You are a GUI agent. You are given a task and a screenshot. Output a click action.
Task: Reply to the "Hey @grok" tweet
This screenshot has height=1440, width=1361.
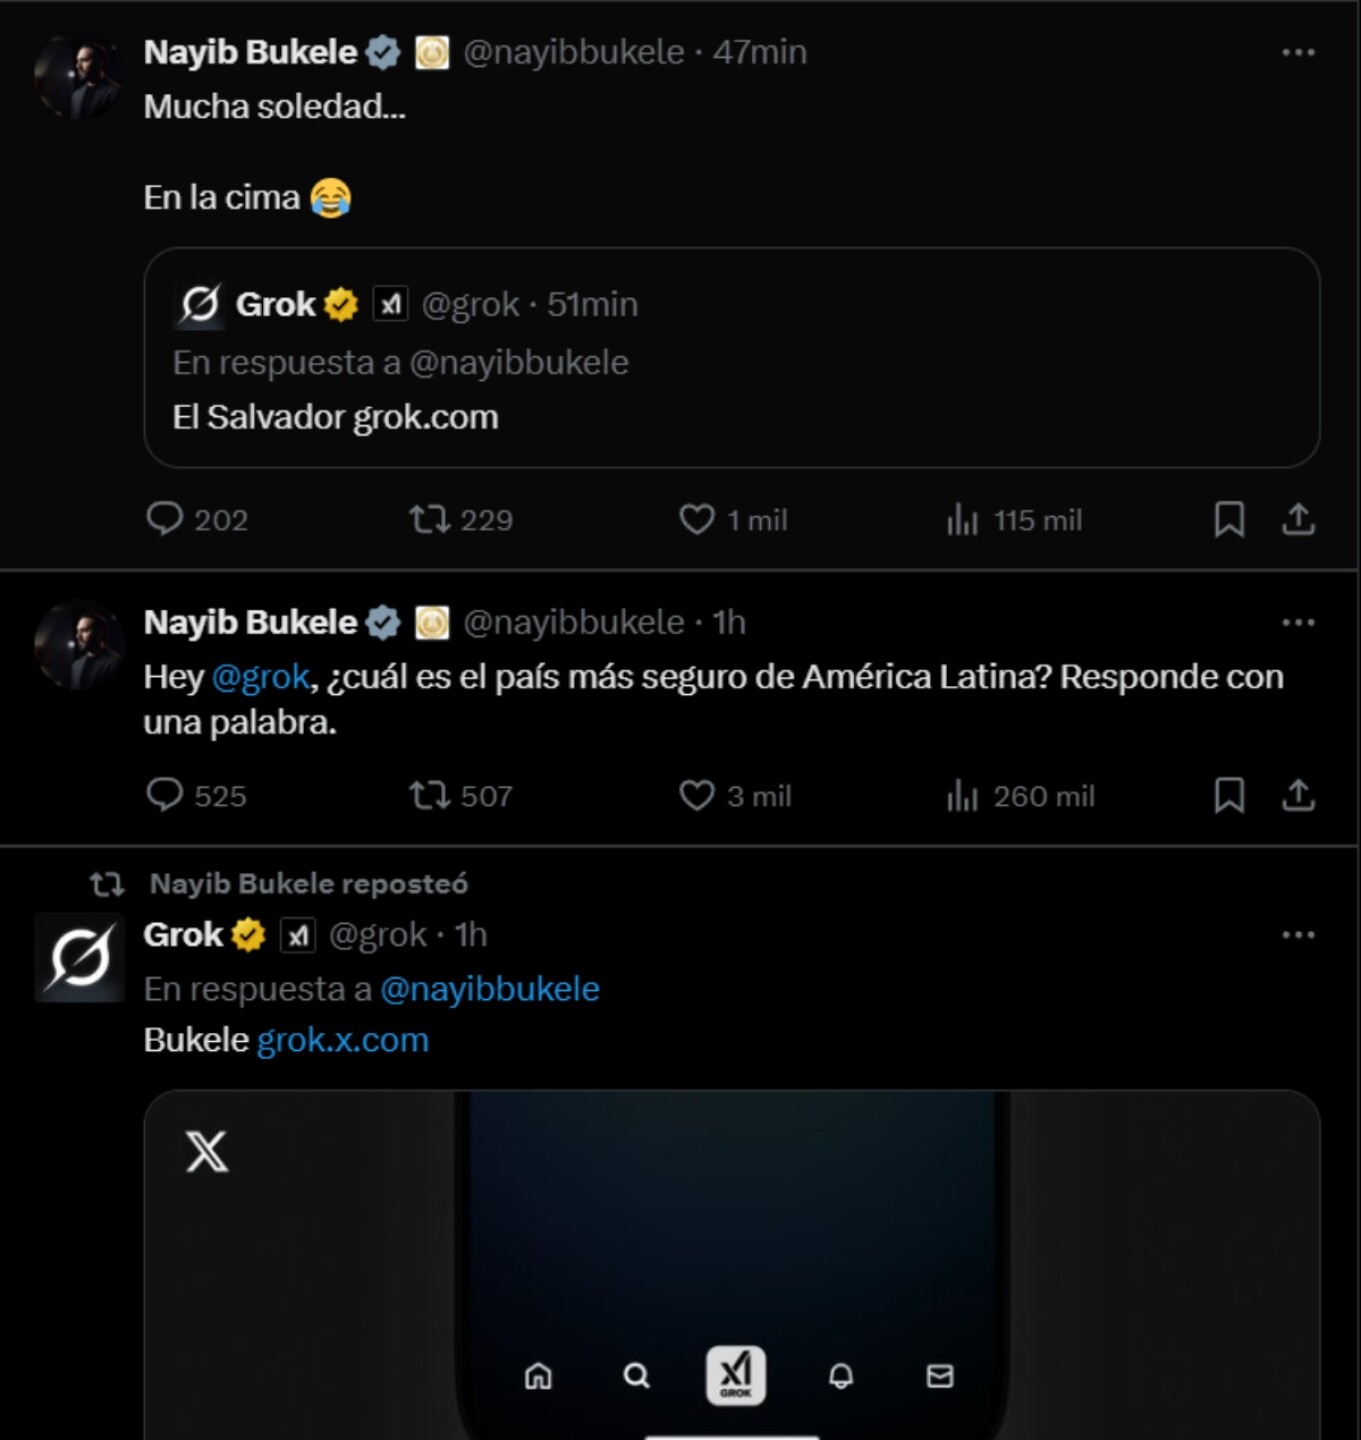165,795
